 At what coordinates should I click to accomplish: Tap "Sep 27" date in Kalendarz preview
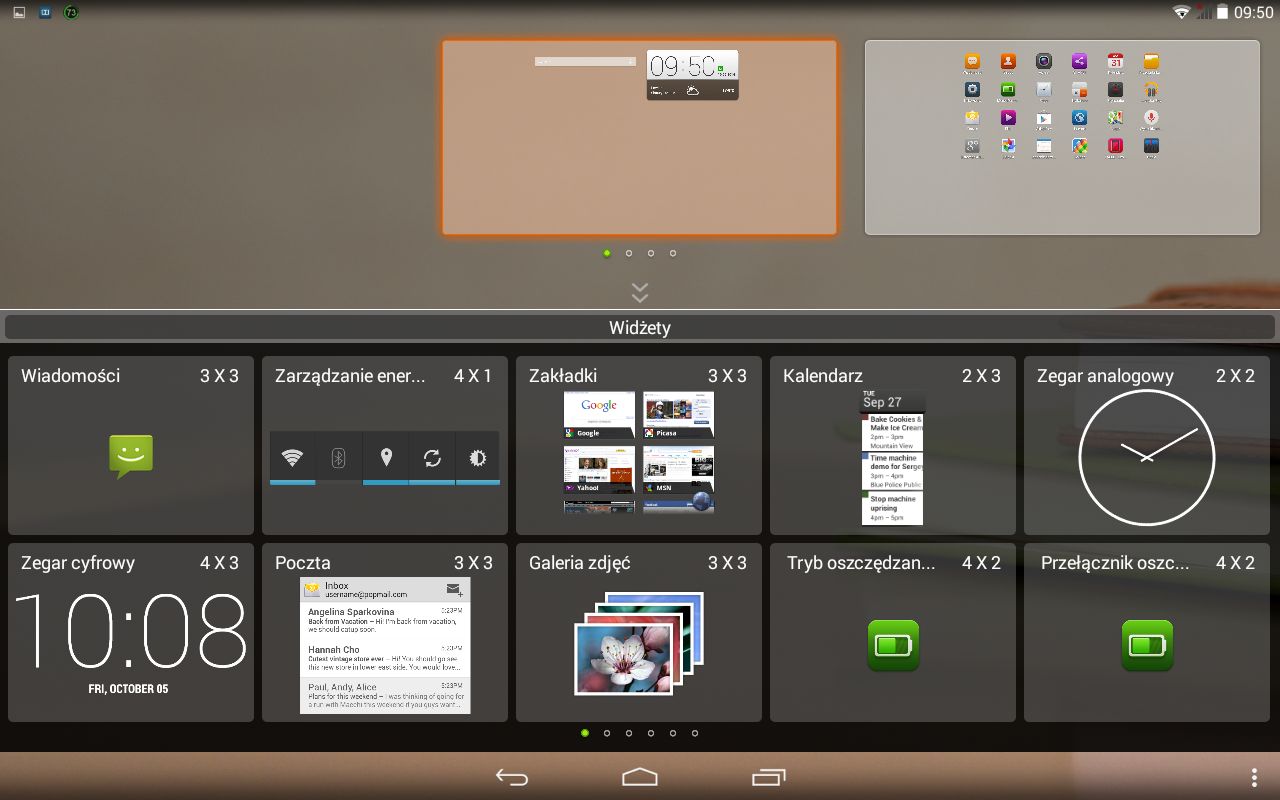pyautogui.click(x=882, y=402)
